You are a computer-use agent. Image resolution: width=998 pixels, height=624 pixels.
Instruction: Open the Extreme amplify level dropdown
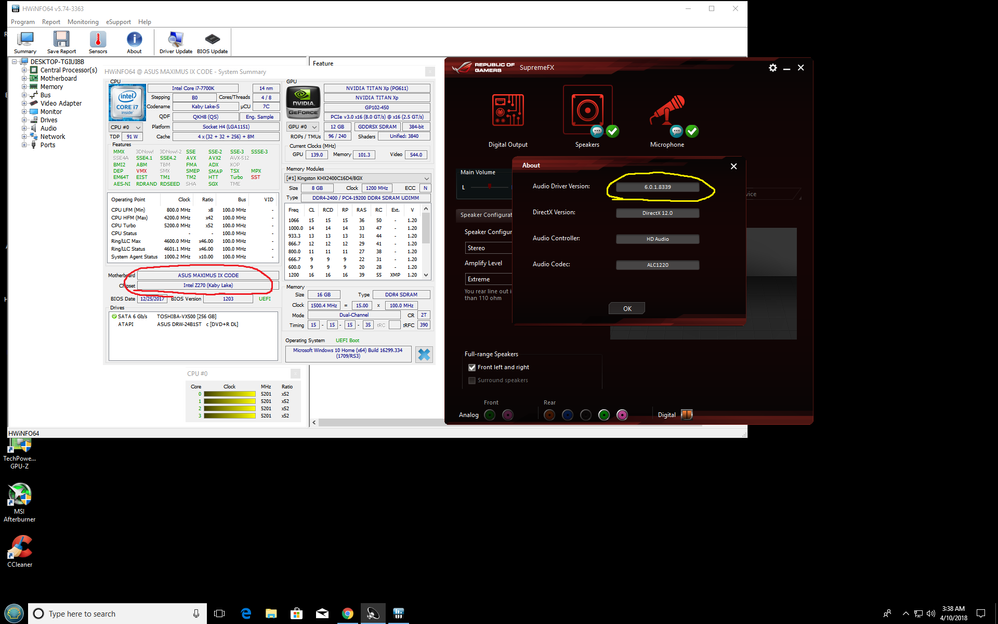(489, 279)
